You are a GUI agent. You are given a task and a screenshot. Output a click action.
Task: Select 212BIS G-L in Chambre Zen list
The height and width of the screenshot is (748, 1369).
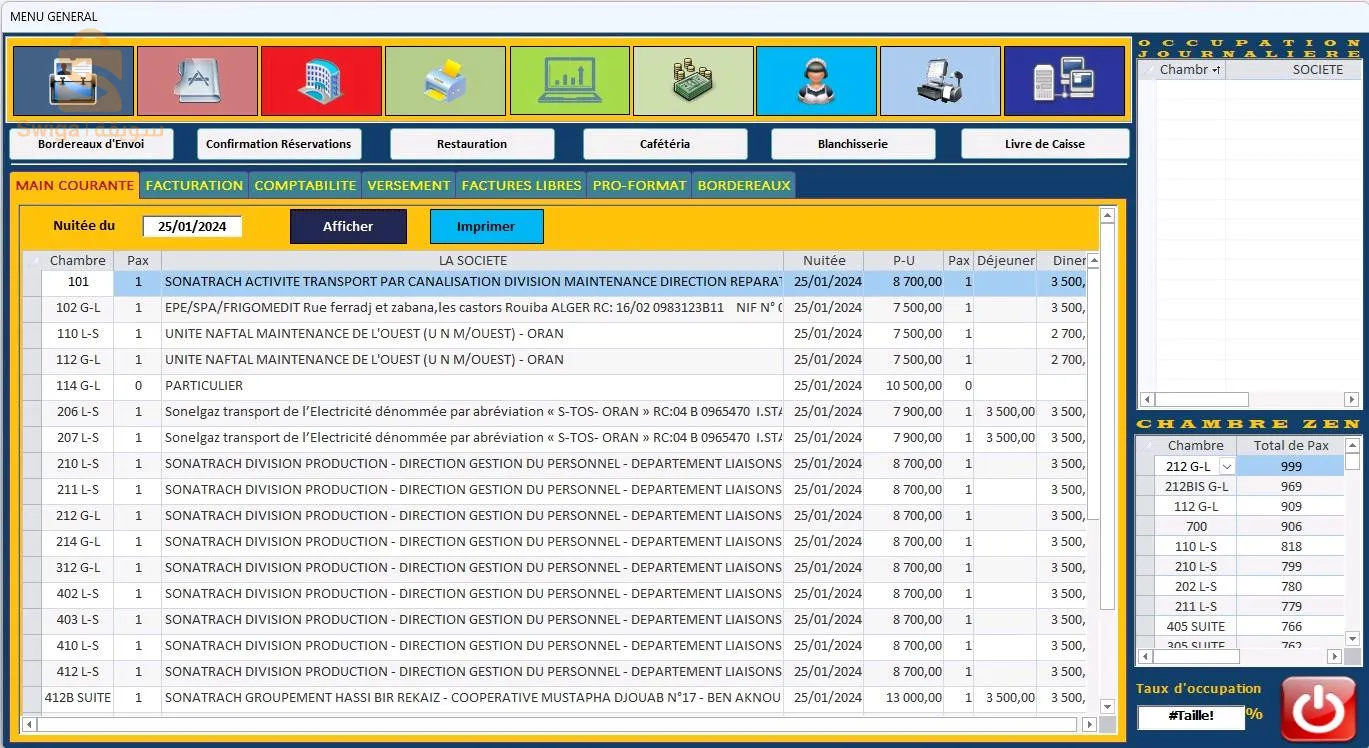click(x=1196, y=486)
